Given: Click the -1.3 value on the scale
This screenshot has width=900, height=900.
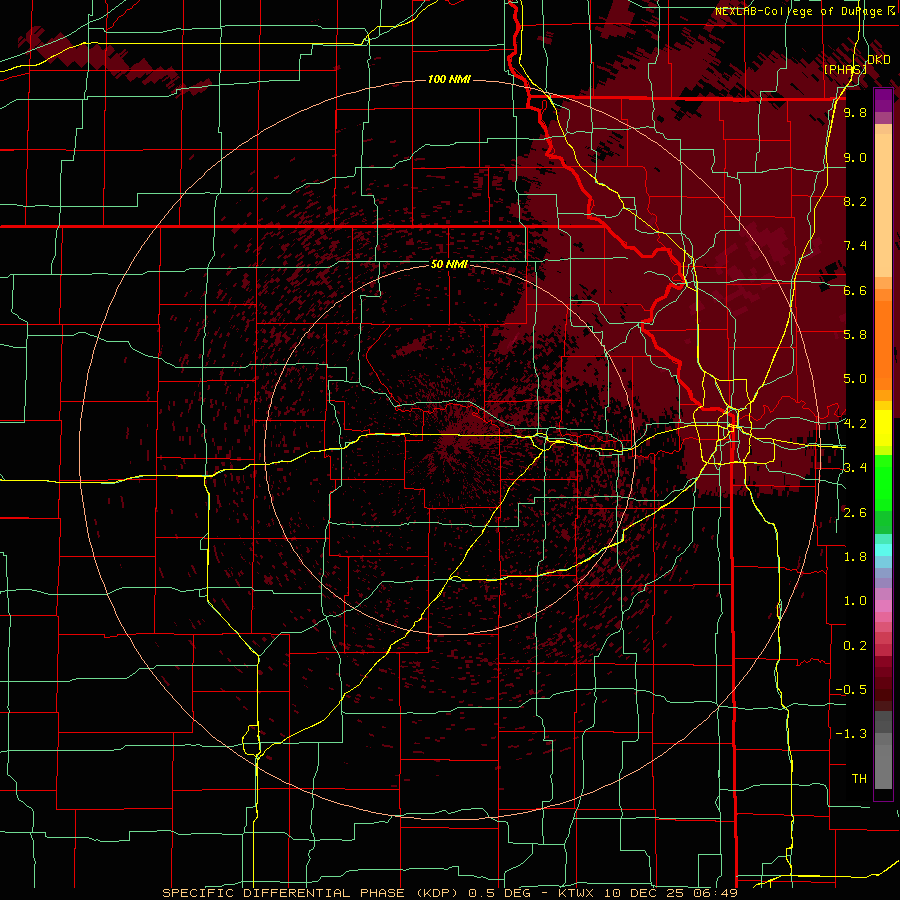Looking at the screenshot, I should 851,734.
